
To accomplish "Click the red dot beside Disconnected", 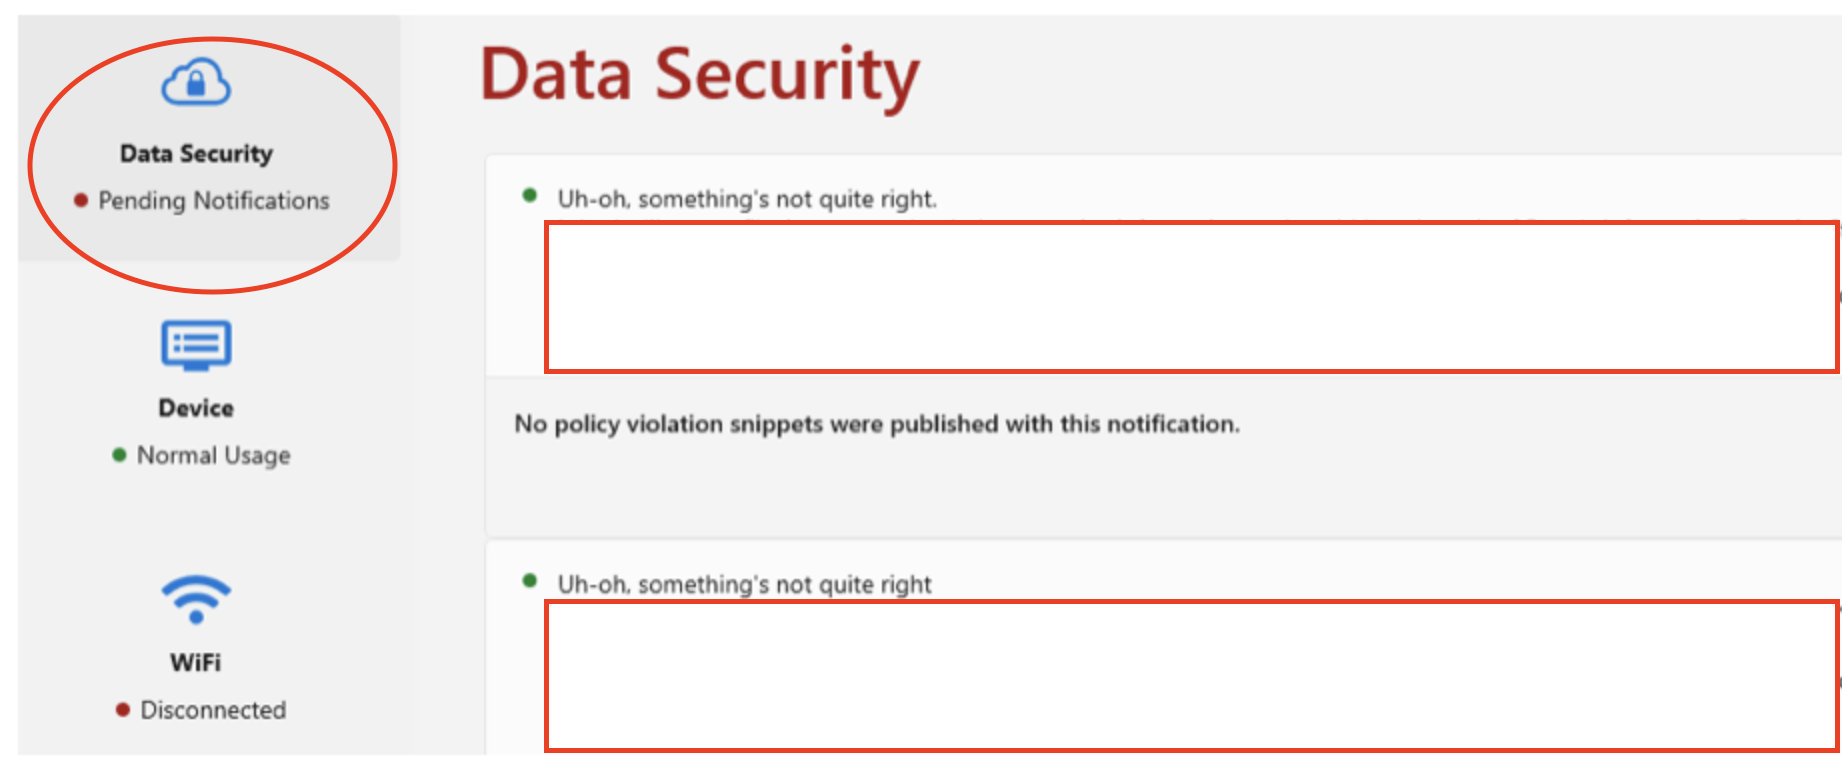I will click(123, 710).
